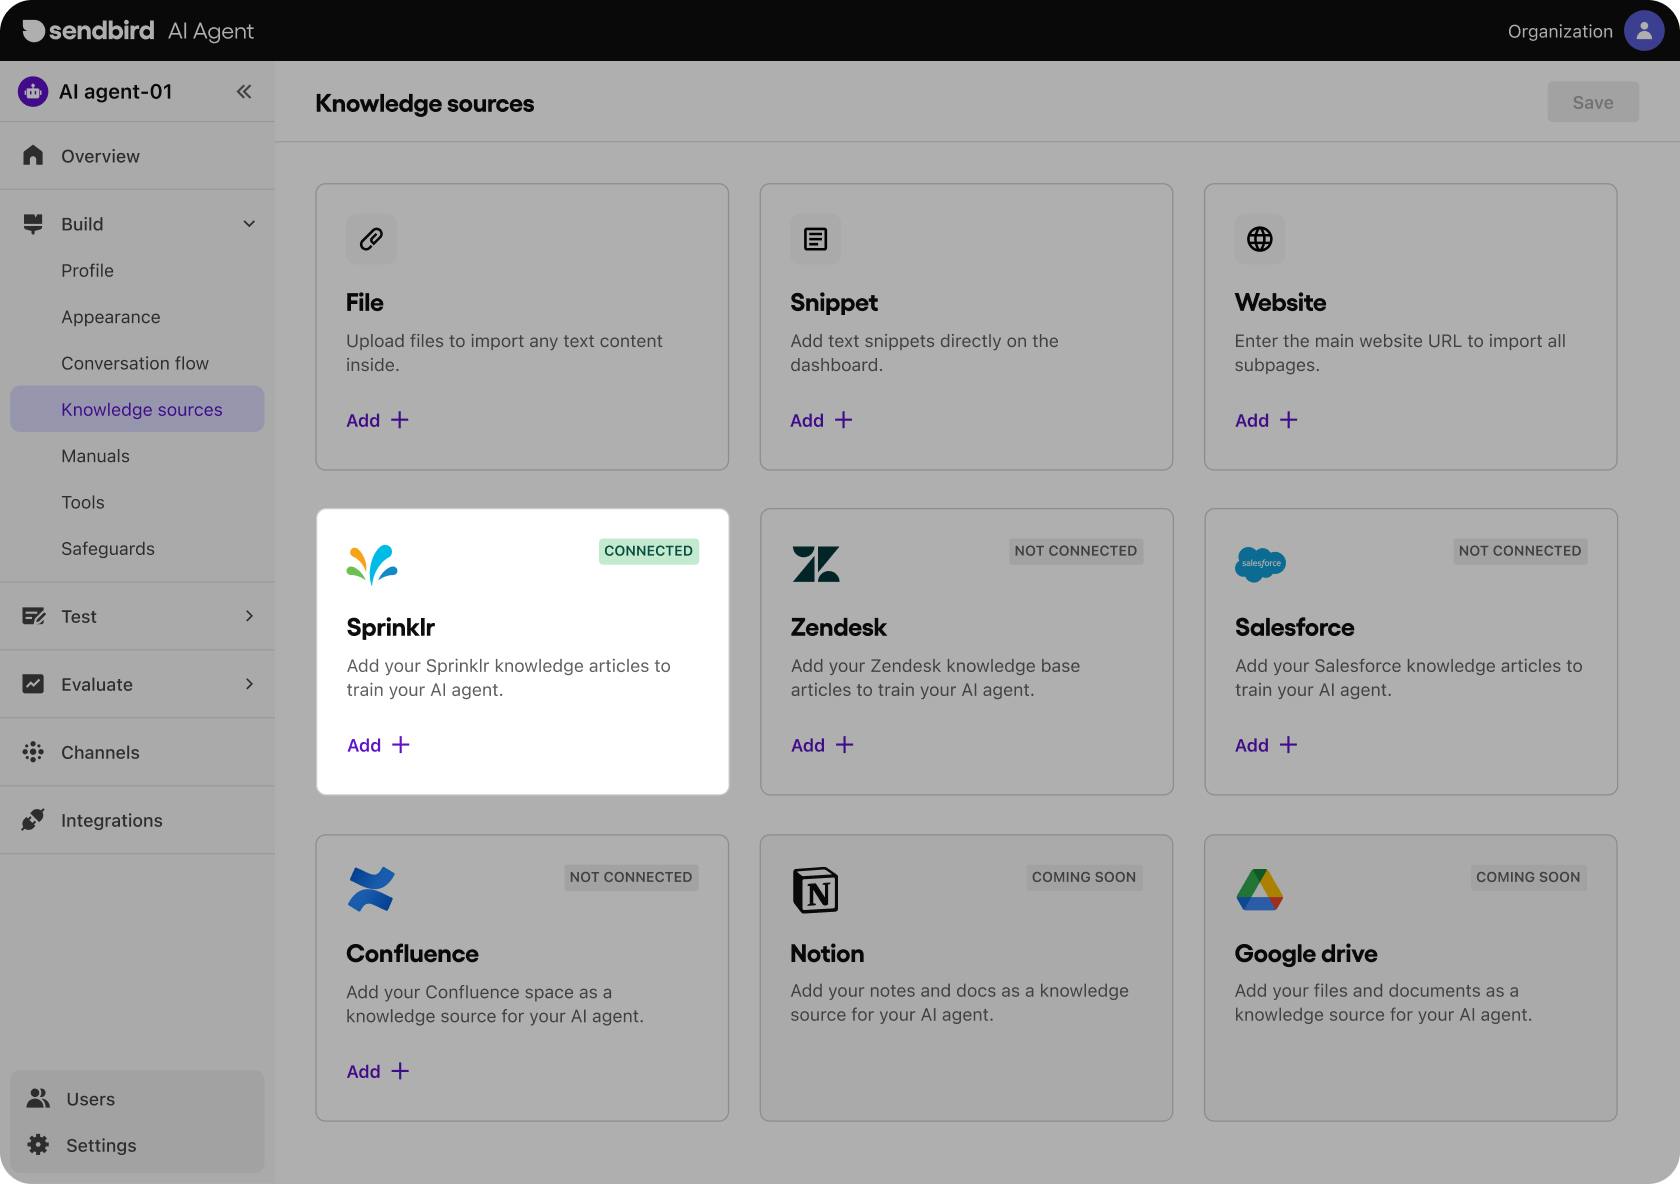Open the user profile avatar menu

1644,30
